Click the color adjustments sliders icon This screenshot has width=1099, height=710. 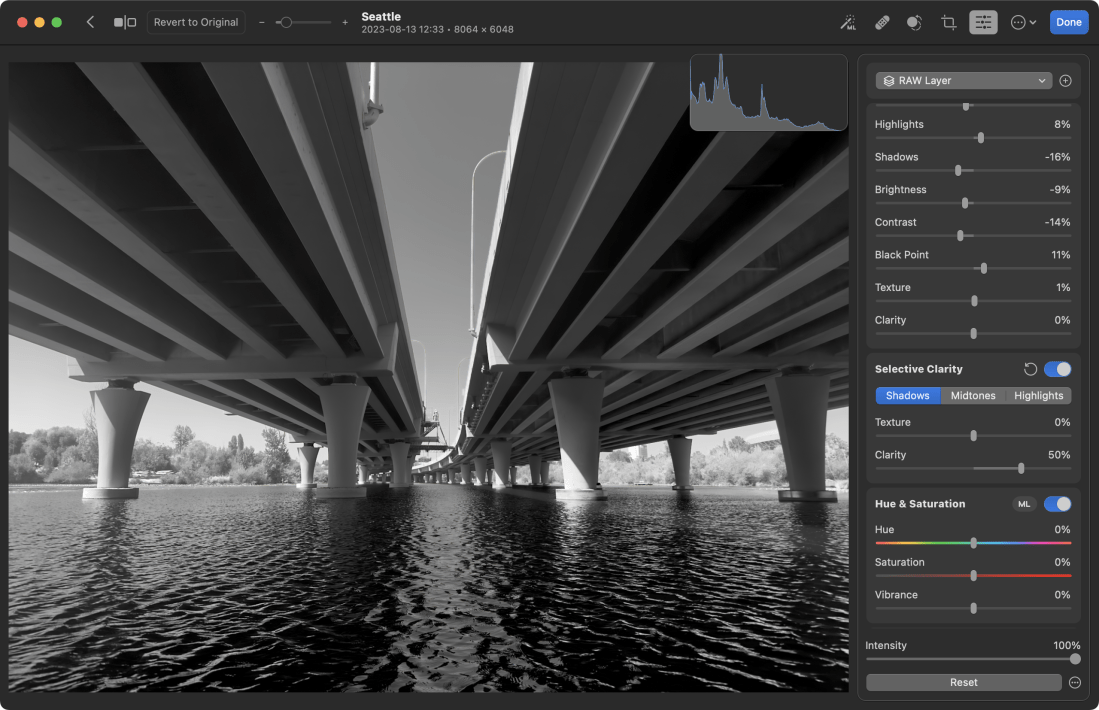pos(983,22)
